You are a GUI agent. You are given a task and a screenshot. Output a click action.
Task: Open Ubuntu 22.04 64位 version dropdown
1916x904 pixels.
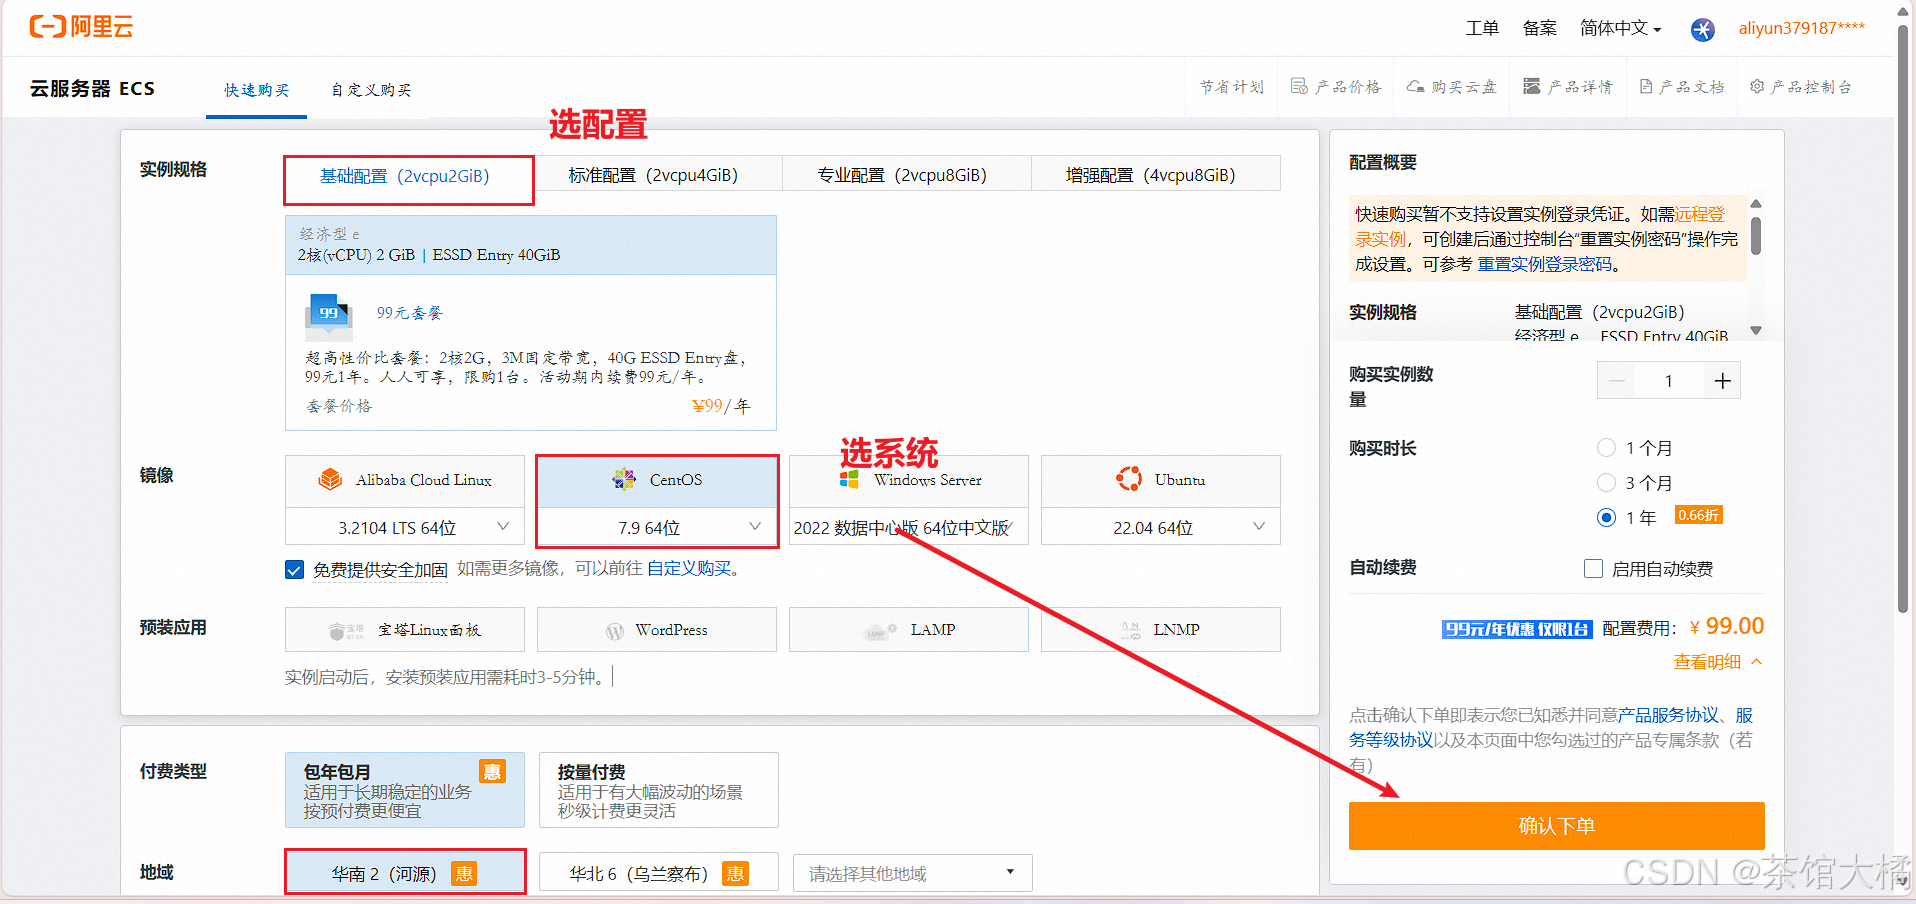click(1161, 527)
